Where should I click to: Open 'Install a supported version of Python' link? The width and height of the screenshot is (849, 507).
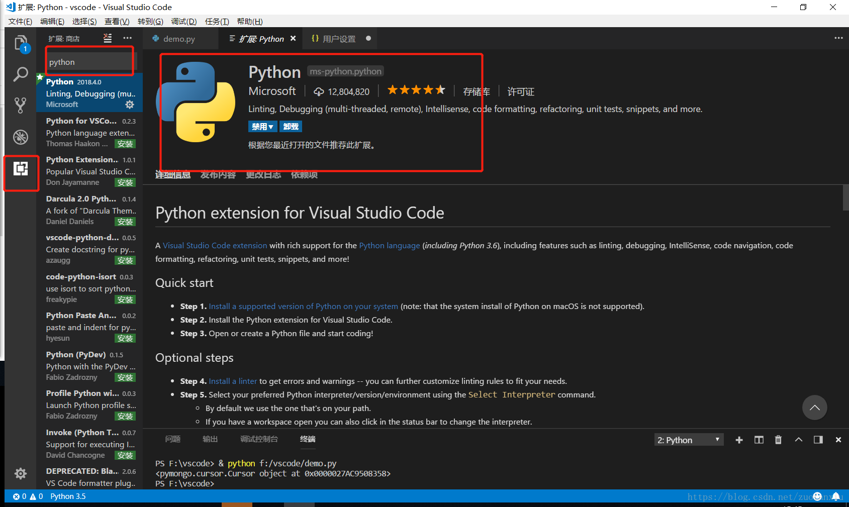pyautogui.click(x=303, y=306)
